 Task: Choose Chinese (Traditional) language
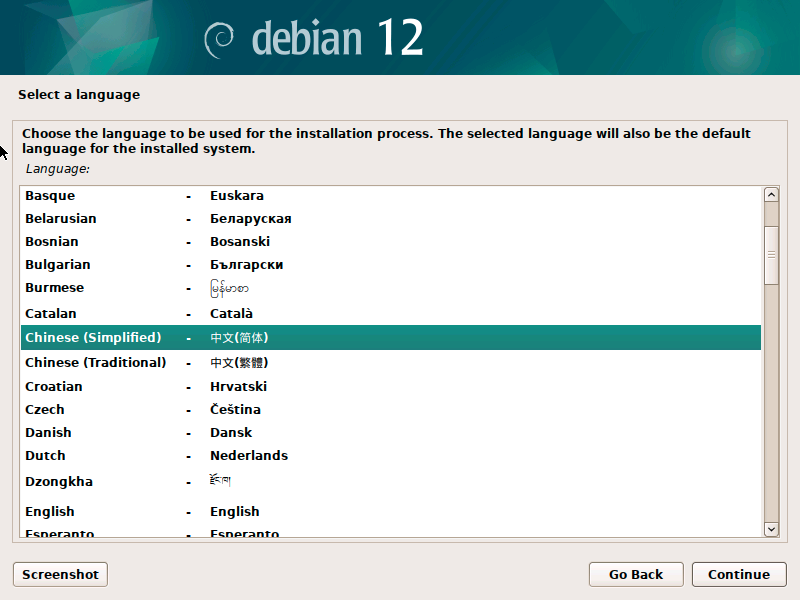391,363
